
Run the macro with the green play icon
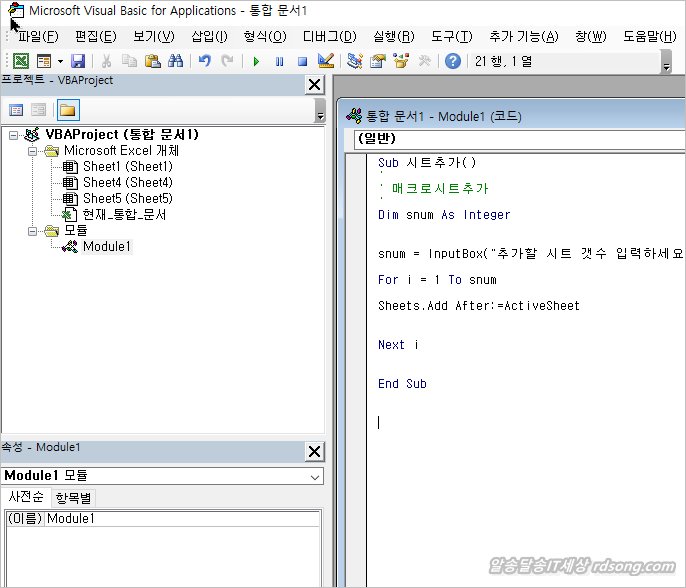point(256,61)
